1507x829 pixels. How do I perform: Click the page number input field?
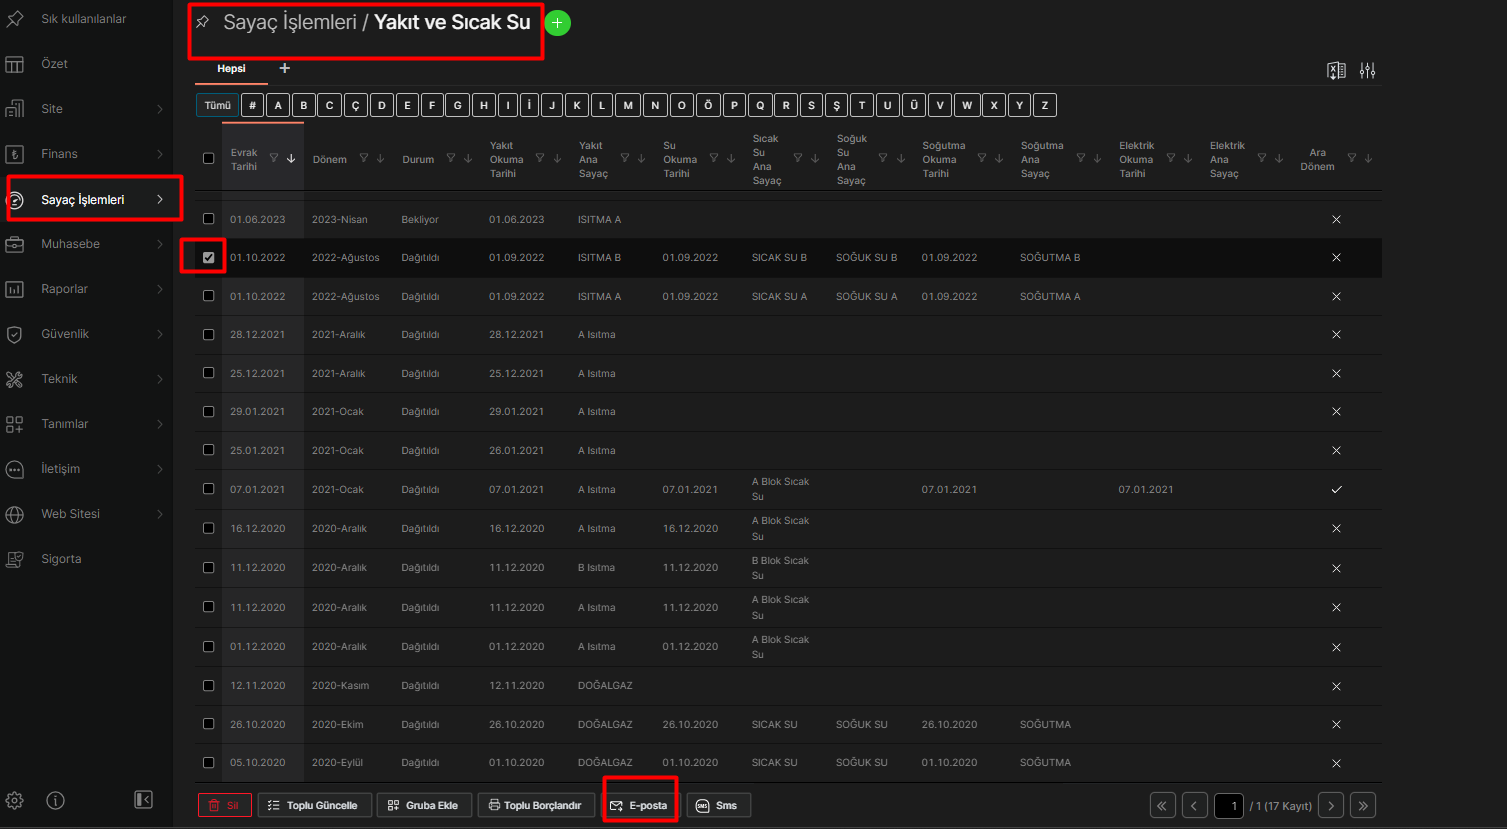1229,806
